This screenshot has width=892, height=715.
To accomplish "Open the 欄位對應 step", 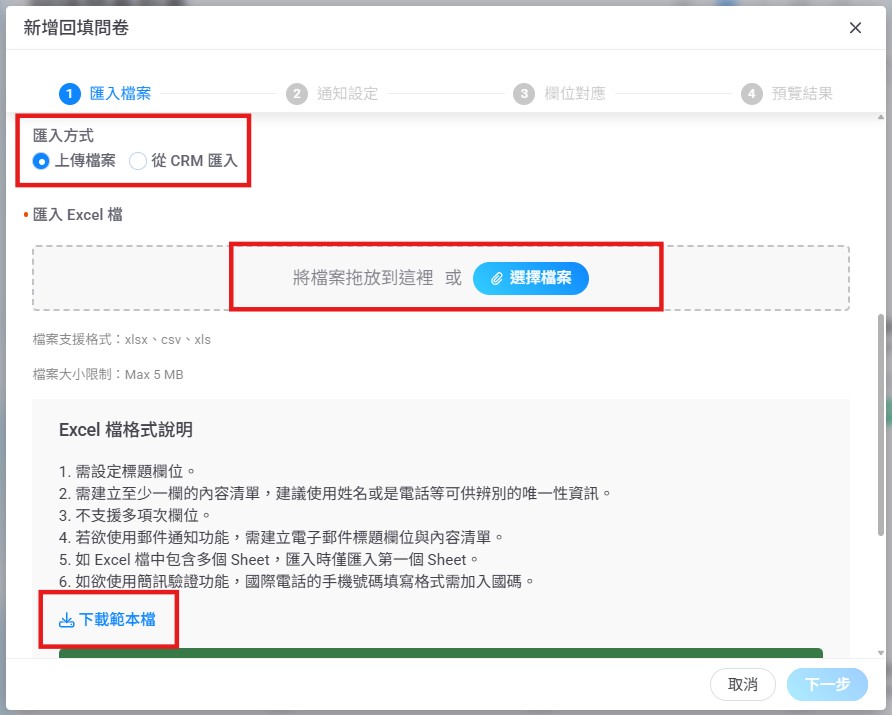I will click(x=574, y=94).
